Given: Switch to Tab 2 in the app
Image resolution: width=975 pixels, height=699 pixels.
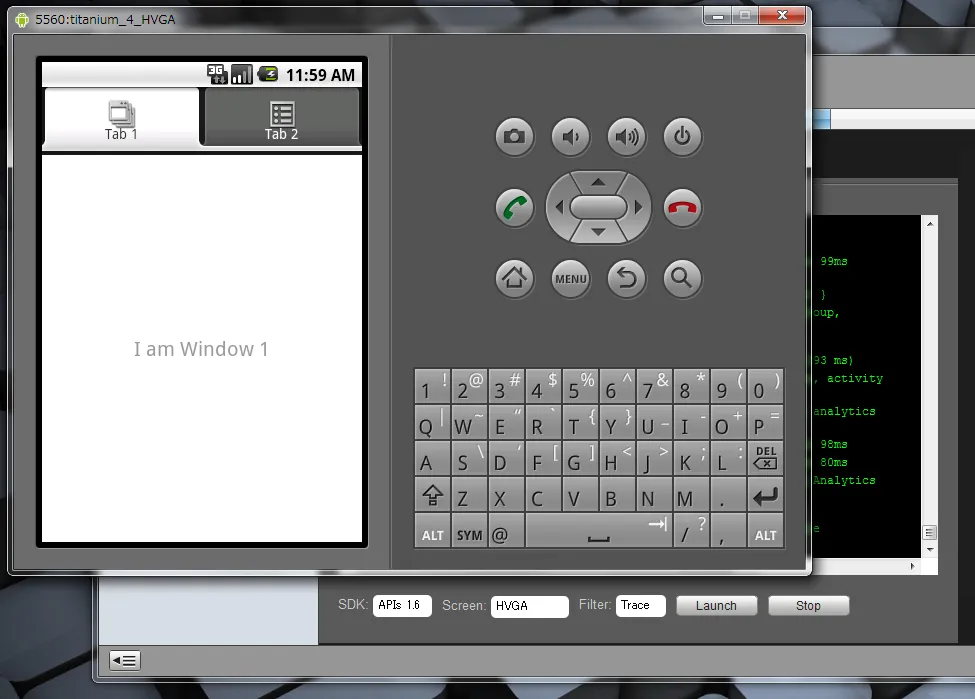Looking at the screenshot, I should [281, 118].
